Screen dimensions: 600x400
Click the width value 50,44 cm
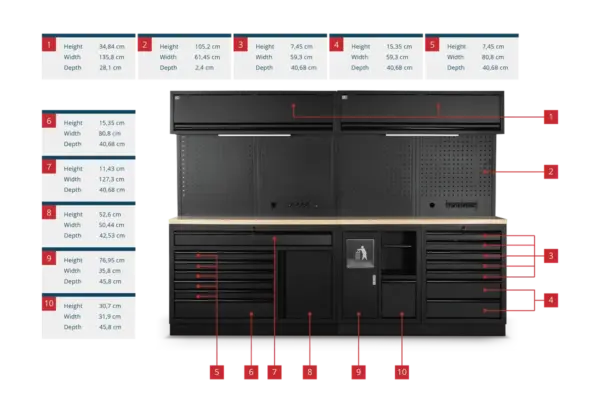click(x=112, y=225)
